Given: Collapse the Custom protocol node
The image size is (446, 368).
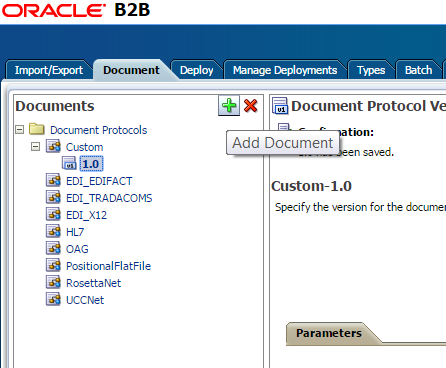Looking at the screenshot, I should (35, 146).
